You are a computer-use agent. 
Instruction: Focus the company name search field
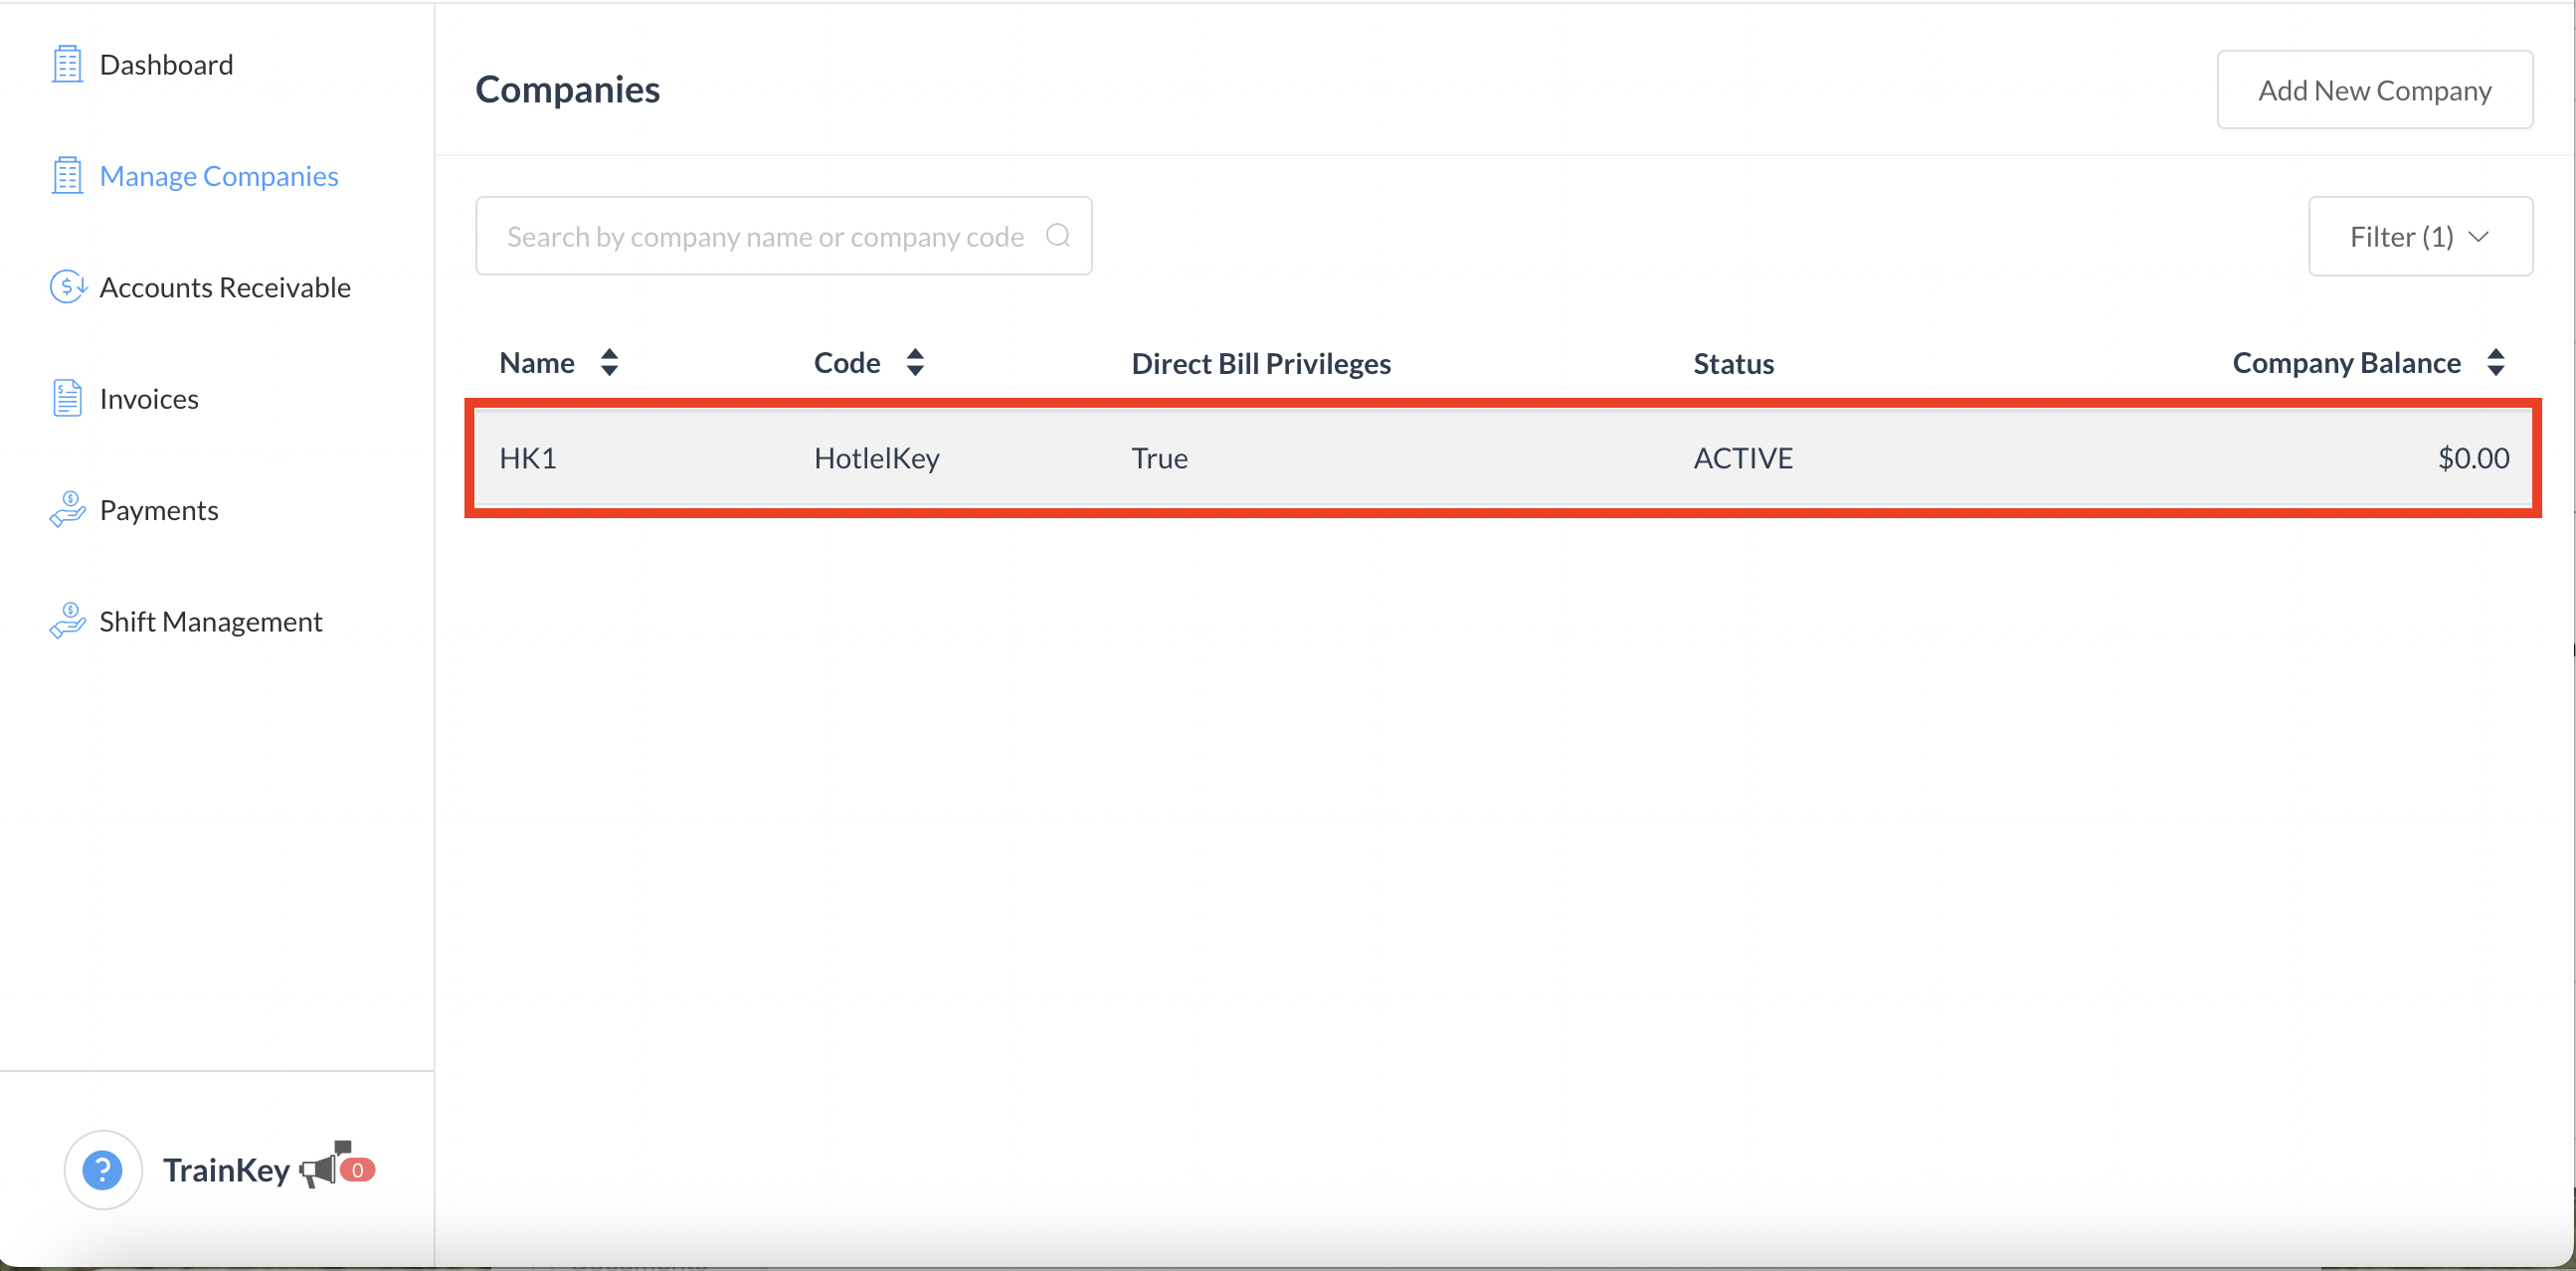pos(765,237)
